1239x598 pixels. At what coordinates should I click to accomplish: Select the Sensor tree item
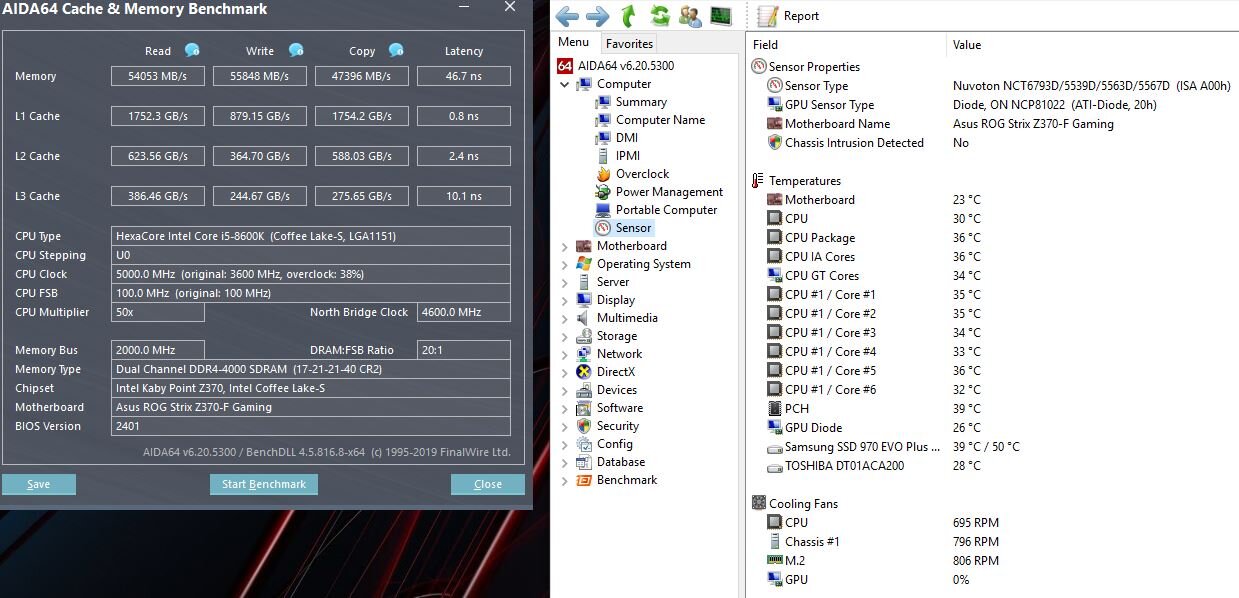[634, 228]
